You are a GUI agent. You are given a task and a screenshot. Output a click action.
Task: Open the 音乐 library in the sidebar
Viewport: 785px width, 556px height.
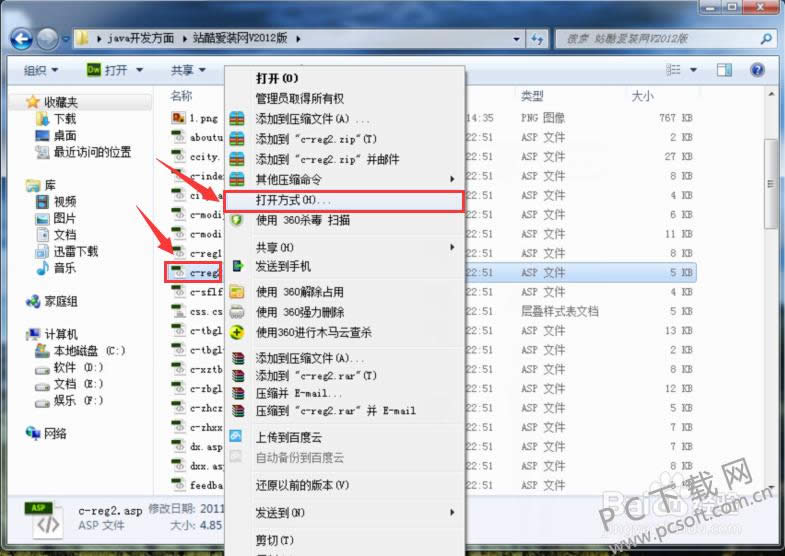point(63,268)
